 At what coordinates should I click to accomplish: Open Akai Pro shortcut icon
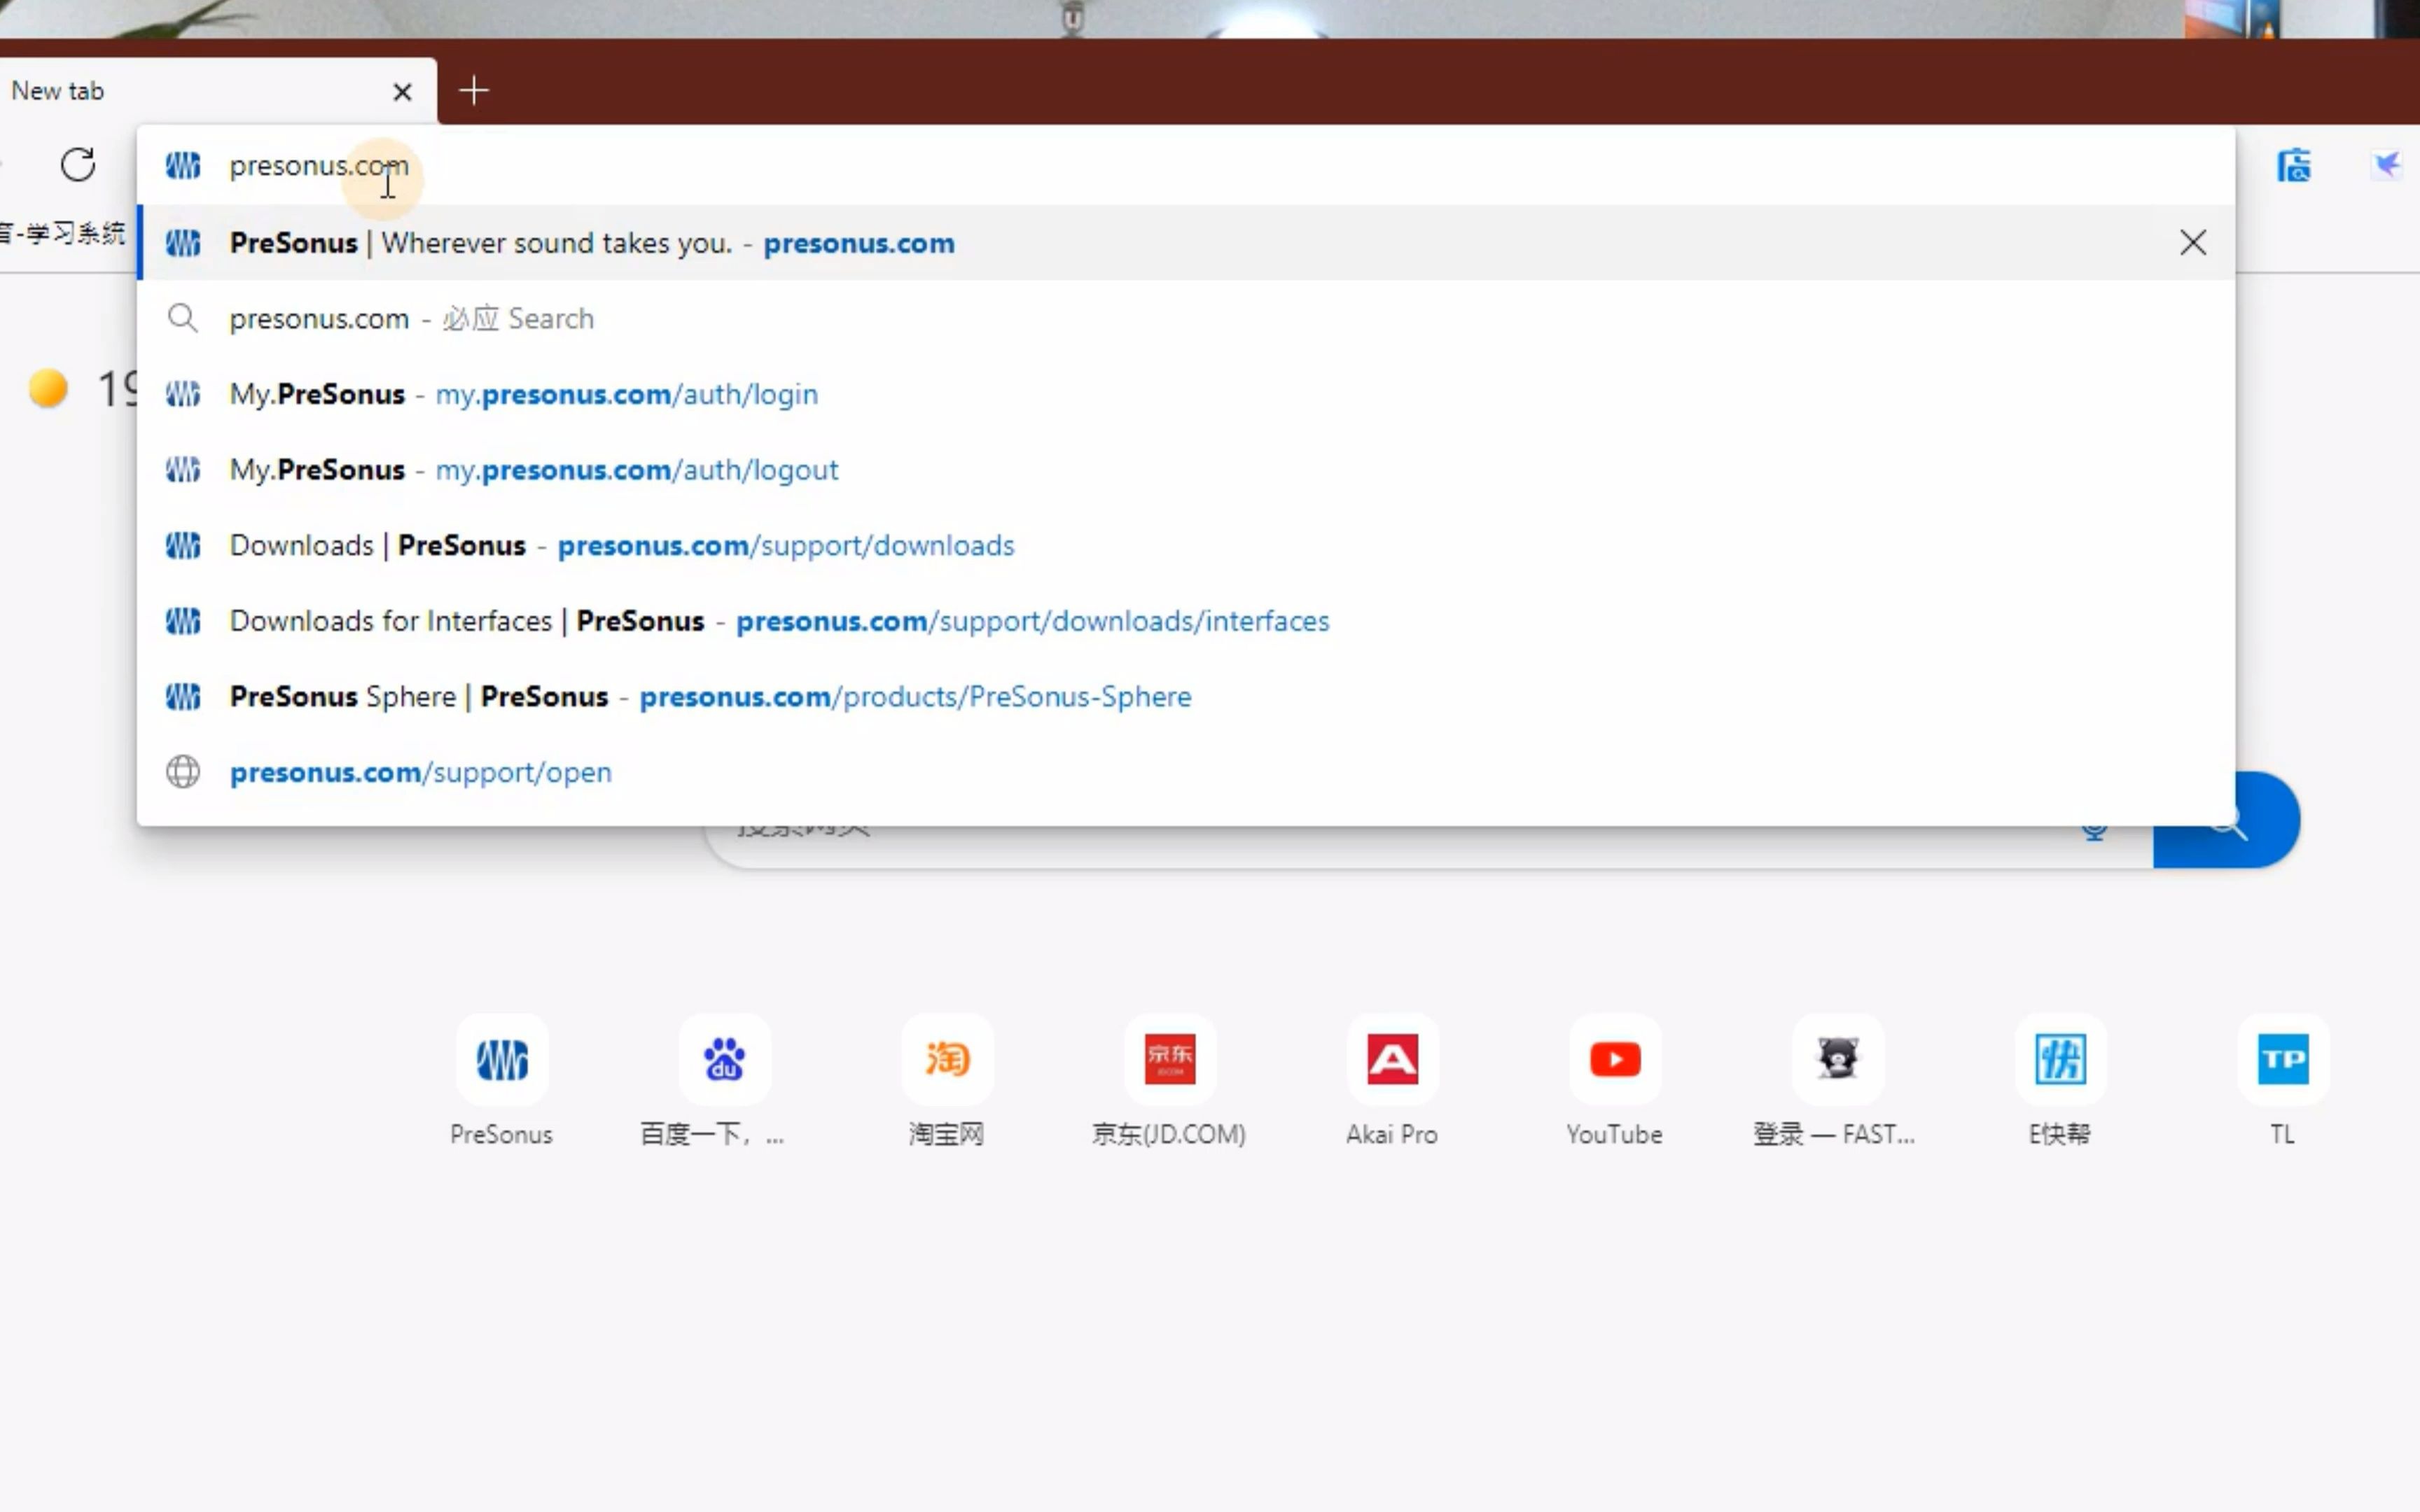click(x=1392, y=1059)
